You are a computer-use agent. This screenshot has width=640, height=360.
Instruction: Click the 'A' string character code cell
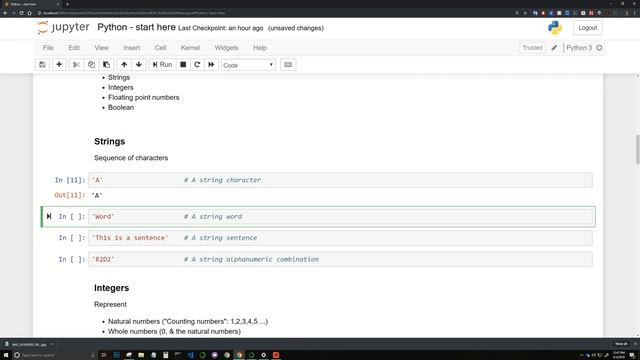click(340, 180)
